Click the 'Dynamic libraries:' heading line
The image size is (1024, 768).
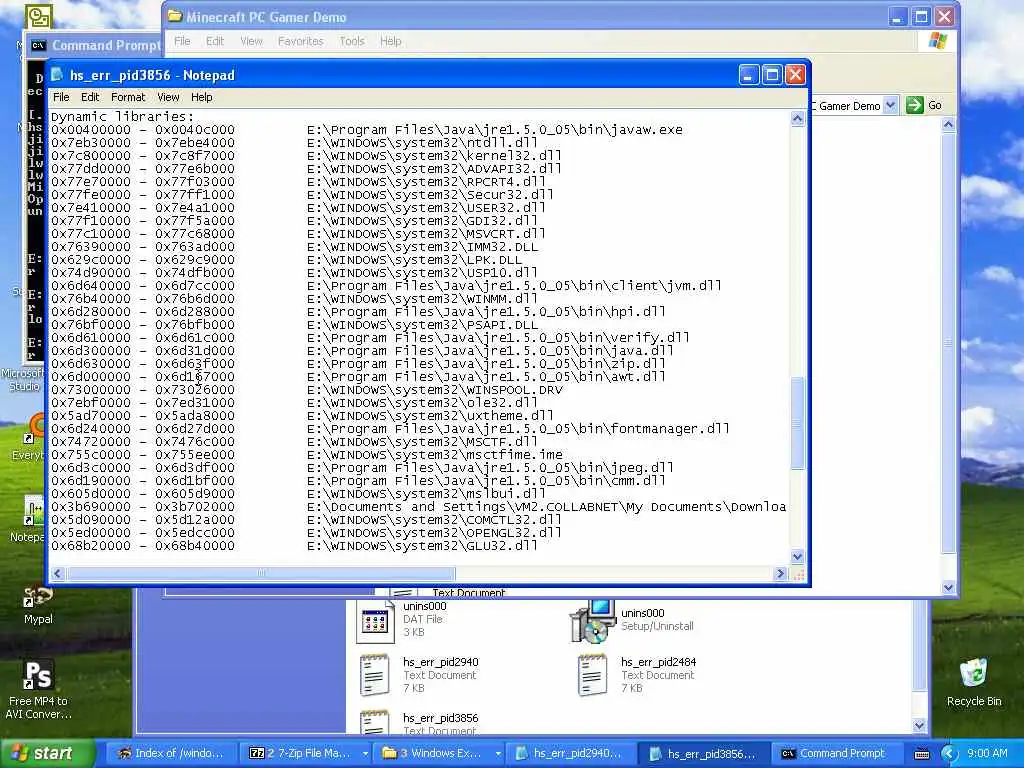click(x=123, y=117)
